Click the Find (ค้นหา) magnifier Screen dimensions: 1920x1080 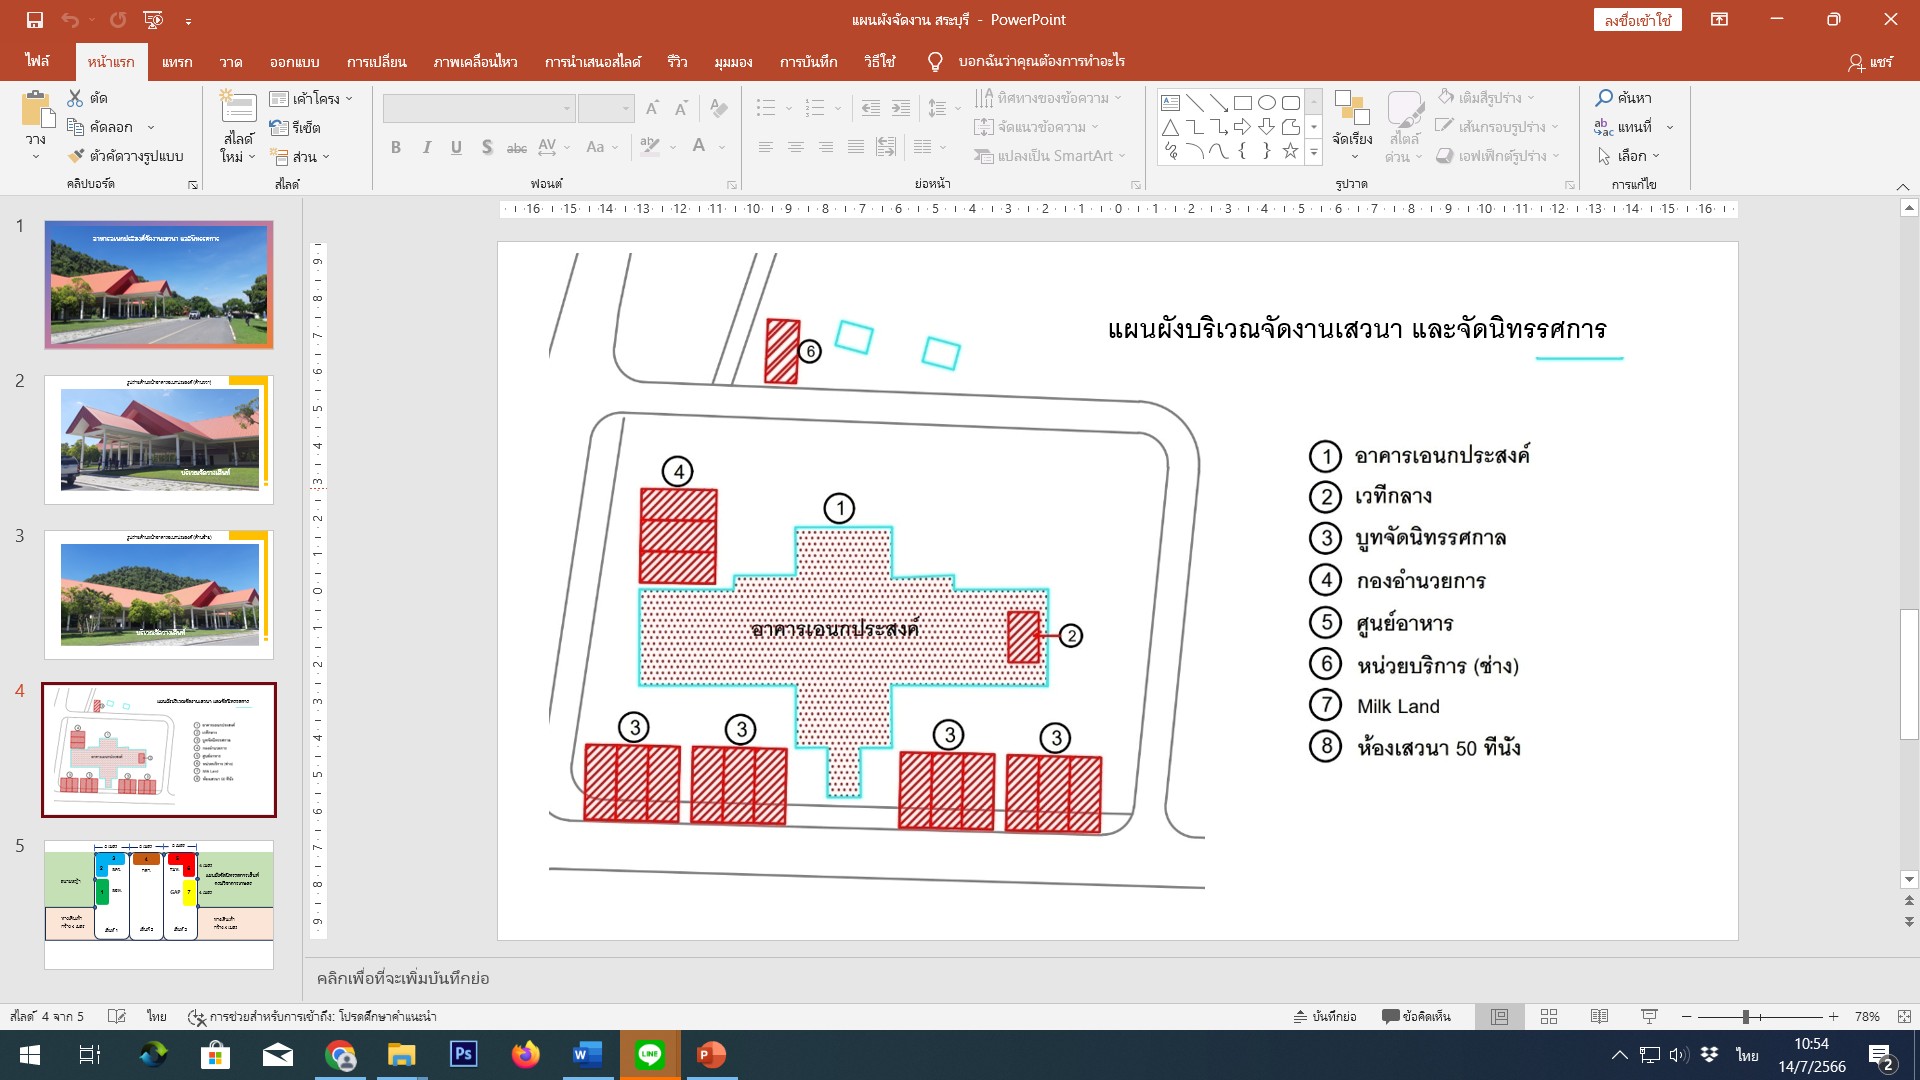pos(1604,98)
